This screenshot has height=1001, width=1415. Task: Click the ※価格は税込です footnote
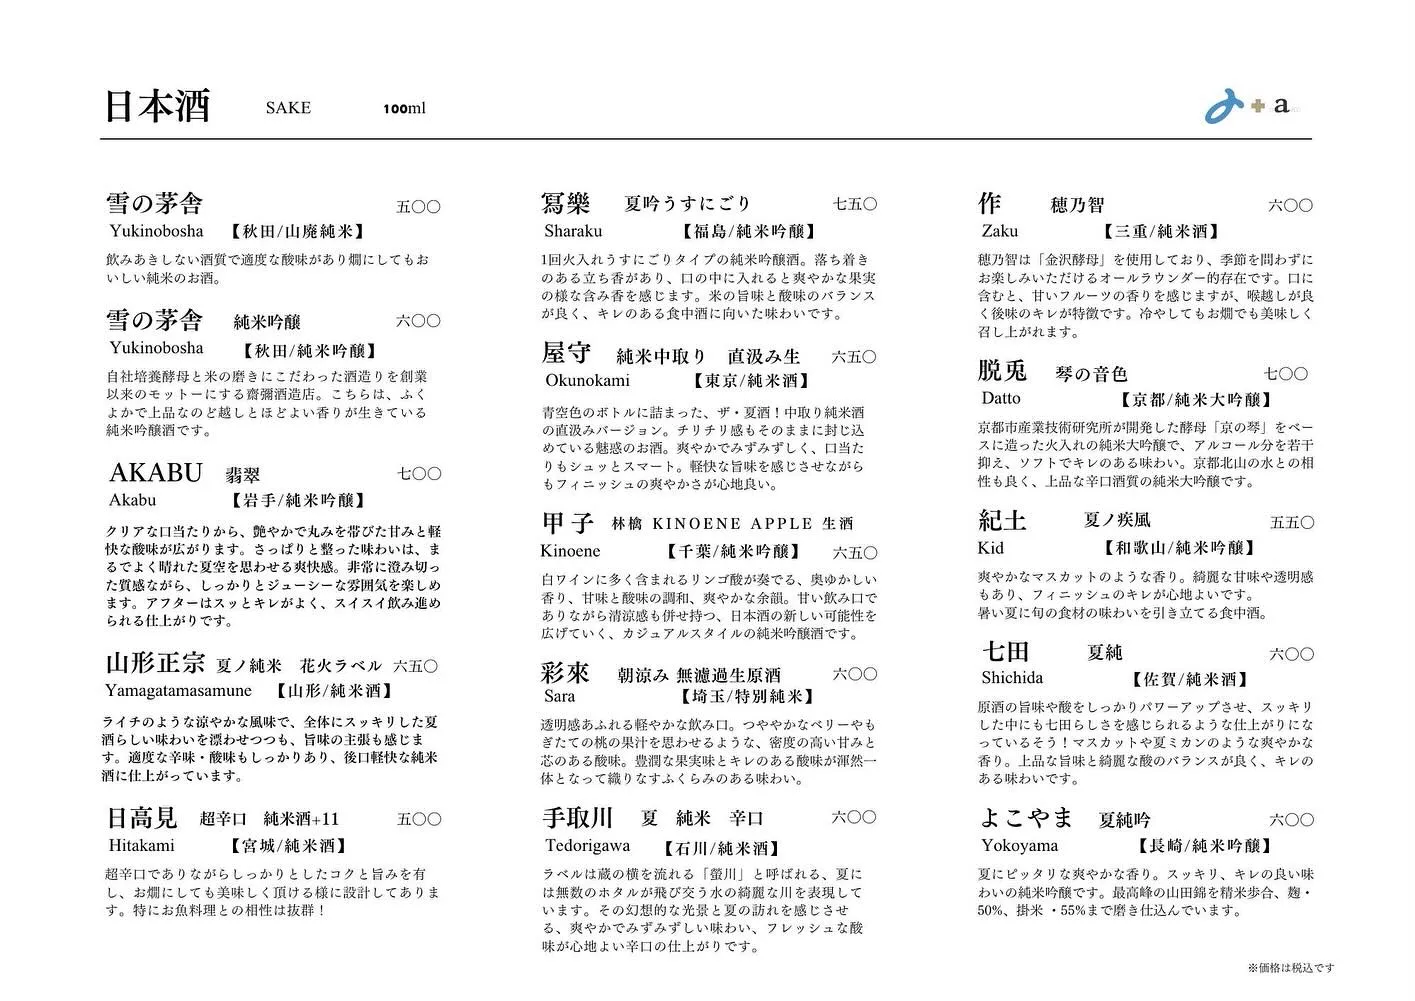click(1290, 967)
